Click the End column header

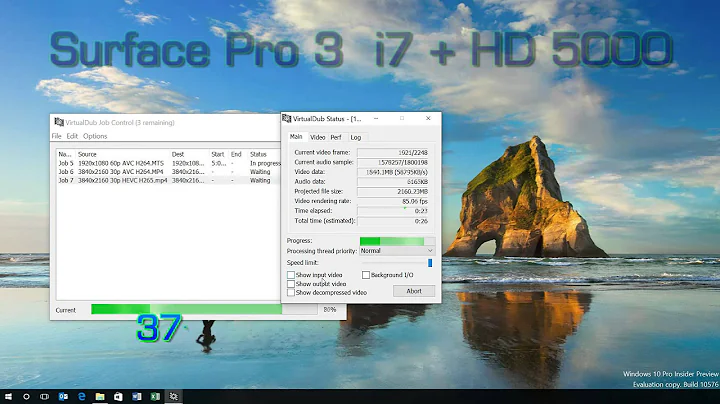237,154
